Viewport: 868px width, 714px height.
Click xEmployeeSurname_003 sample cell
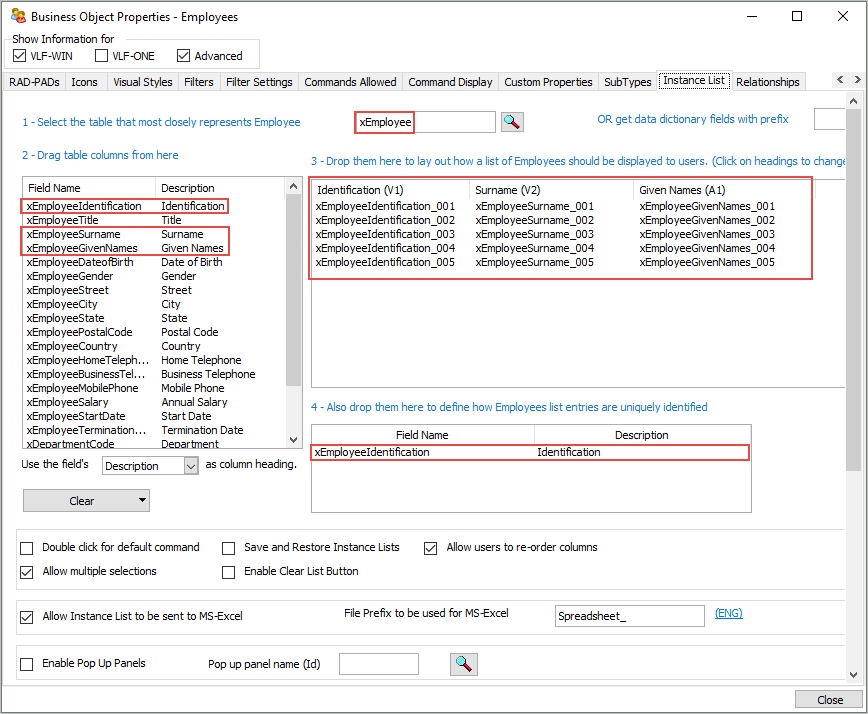(x=534, y=234)
